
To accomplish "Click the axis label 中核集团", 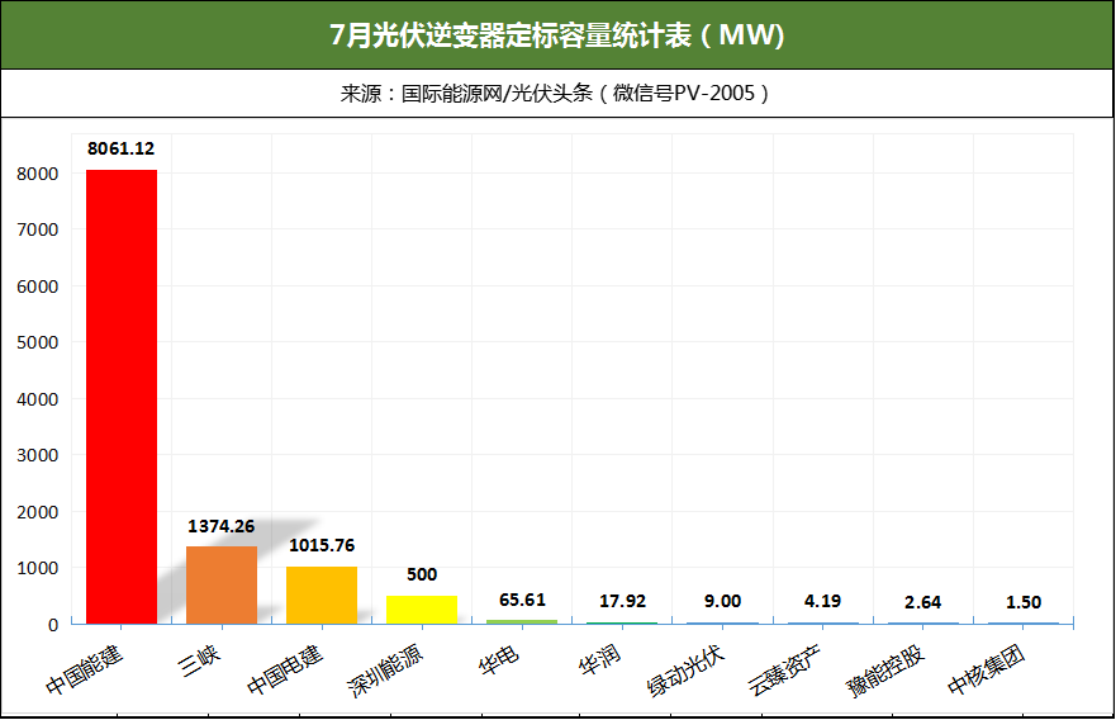I will pyautogui.click(x=986, y=669).
